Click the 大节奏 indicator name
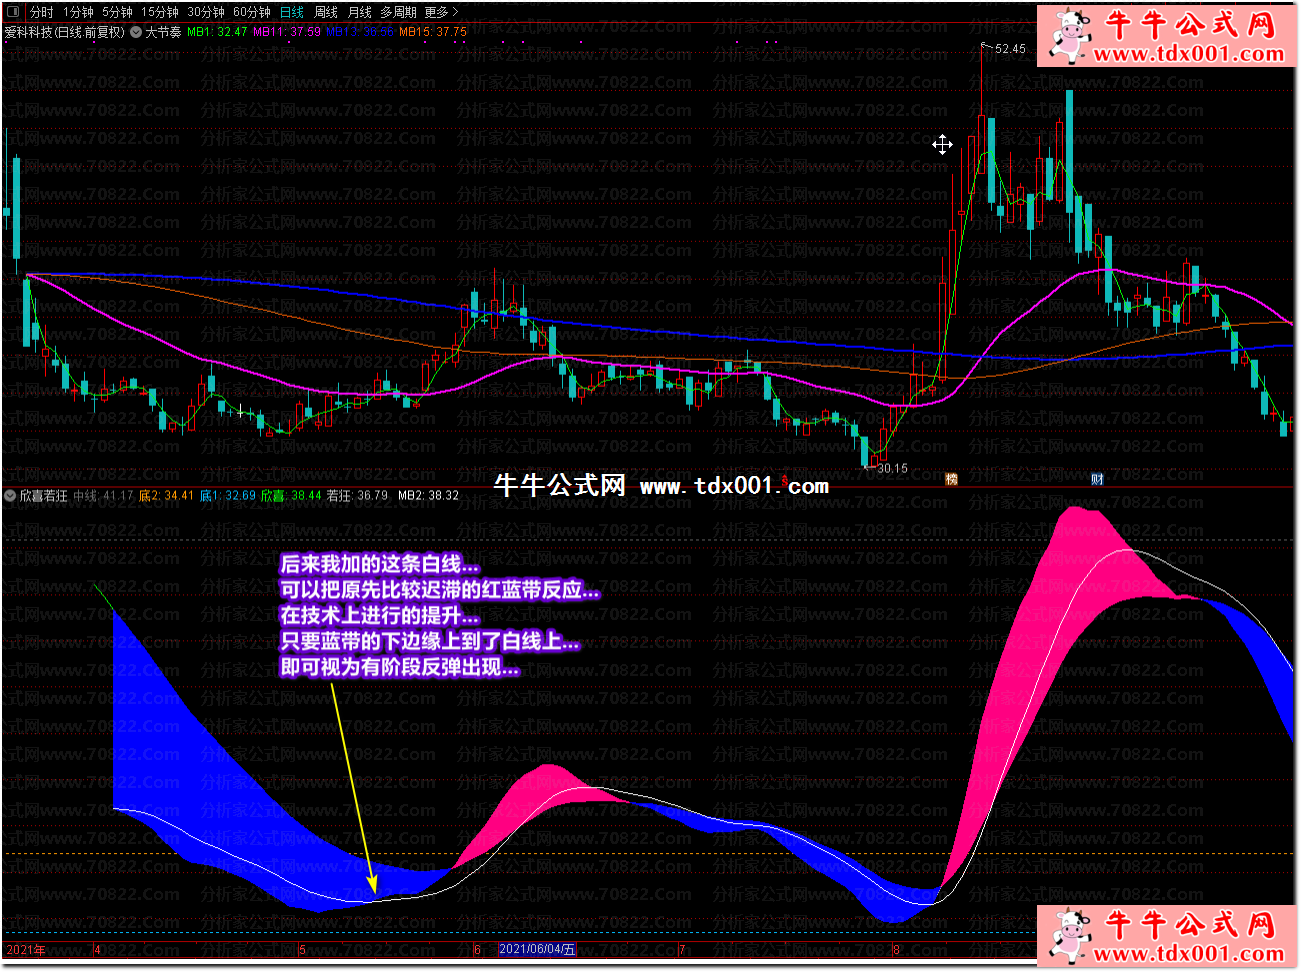The height and width of the screenshot is (972, 1302). (163, 32)
